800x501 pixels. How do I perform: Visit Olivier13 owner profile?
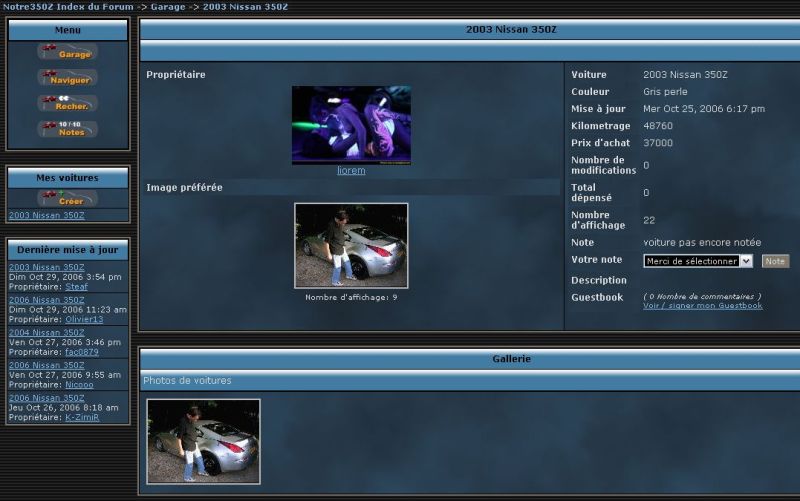(x=84, y=319)
